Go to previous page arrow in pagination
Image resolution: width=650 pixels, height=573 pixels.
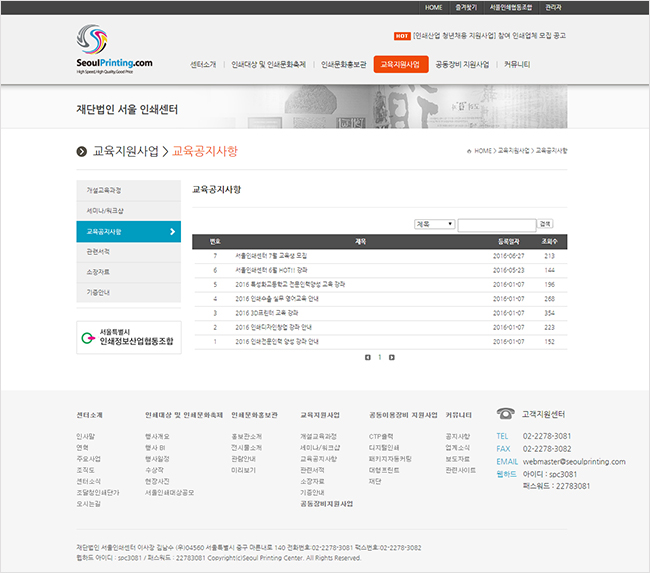coord(368,357)
